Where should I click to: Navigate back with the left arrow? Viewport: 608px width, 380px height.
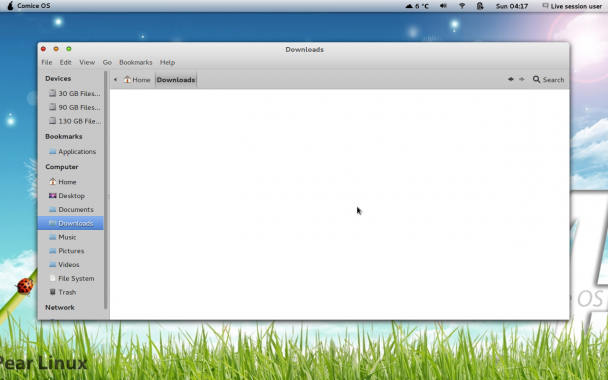[511, 79]
